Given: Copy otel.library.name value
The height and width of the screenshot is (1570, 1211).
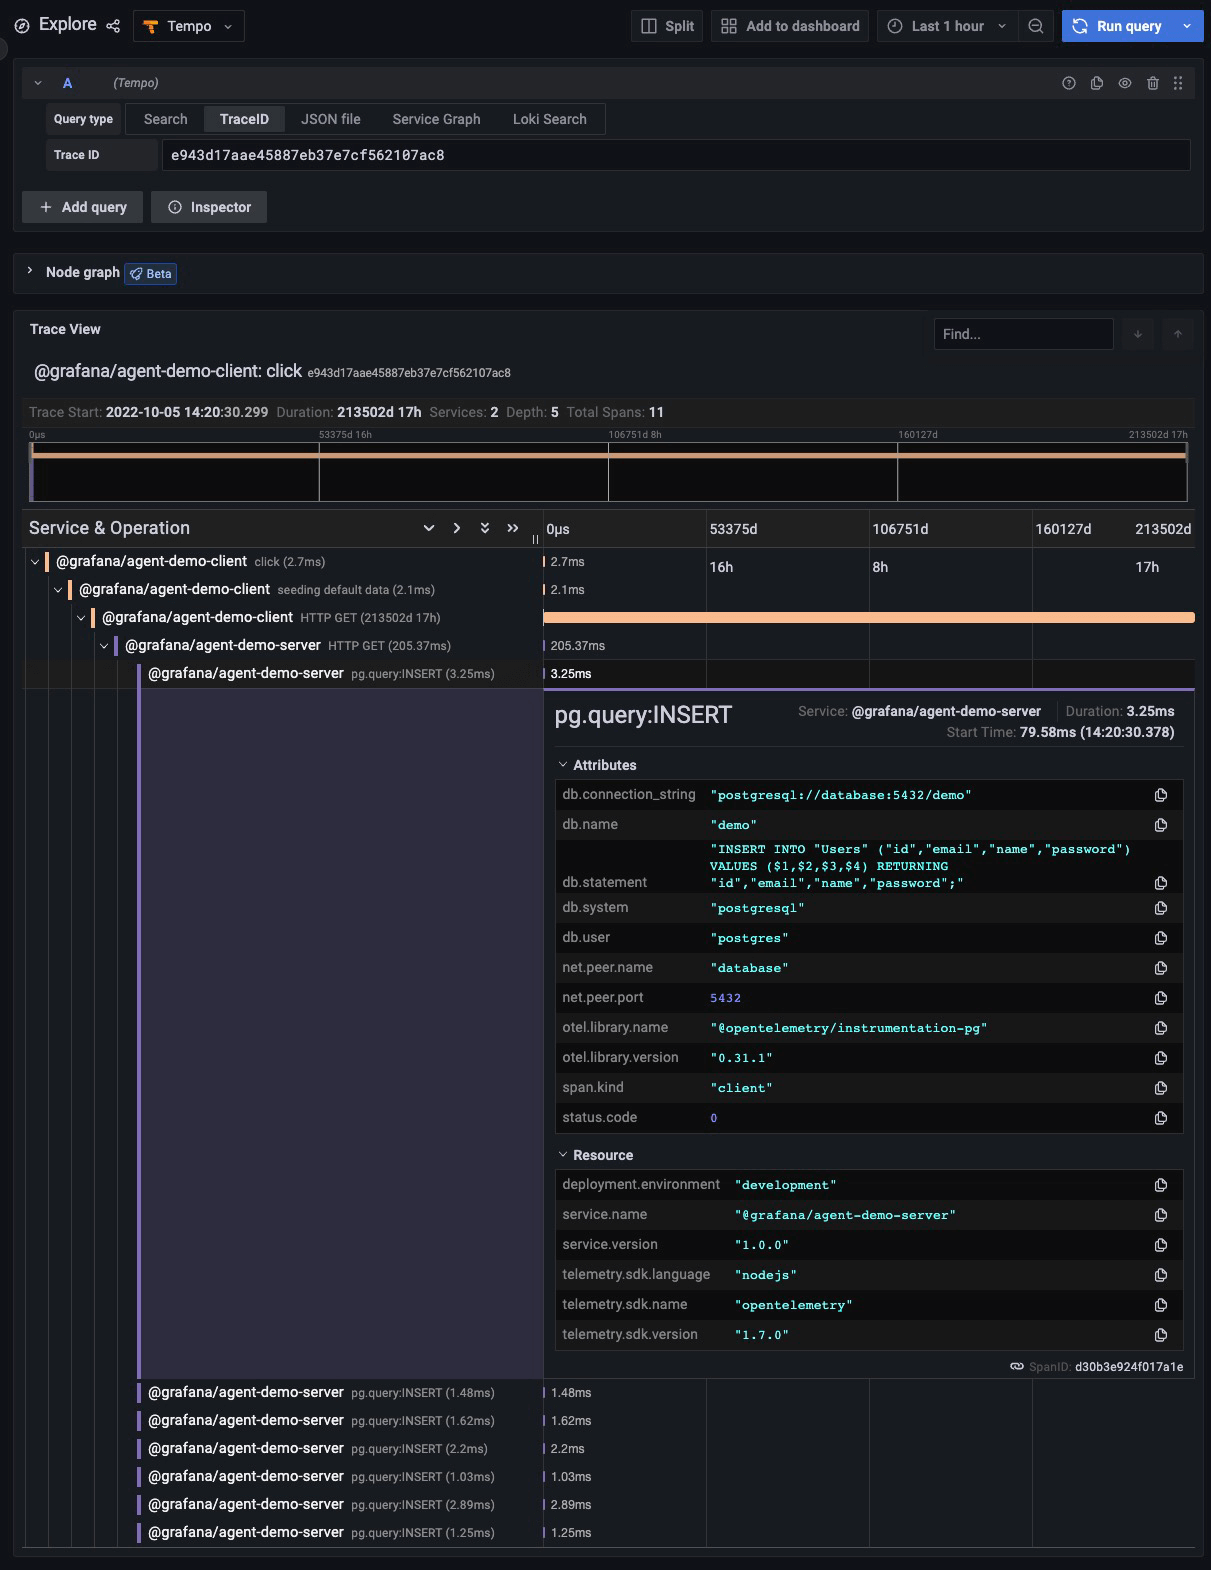Looking at the screenshot, I should pos(1161,1028).
